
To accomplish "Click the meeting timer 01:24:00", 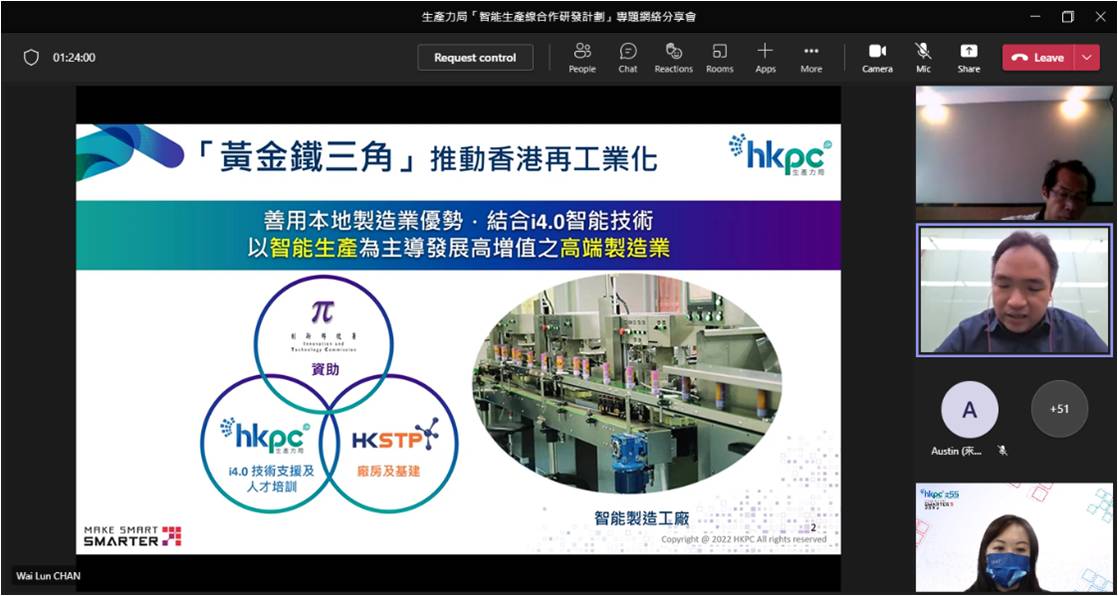I will point(74,58).
